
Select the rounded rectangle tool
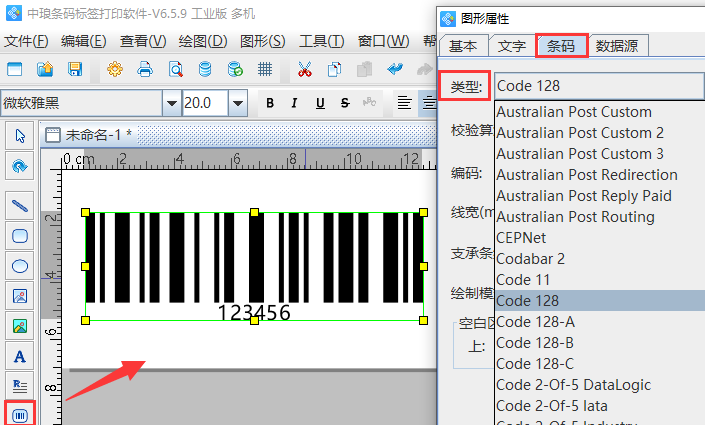20,236
